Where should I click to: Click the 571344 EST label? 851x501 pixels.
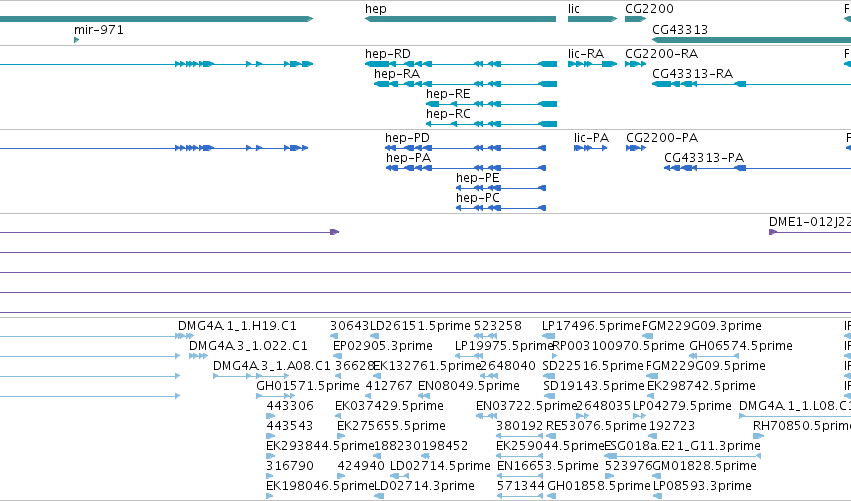(520, 486)
